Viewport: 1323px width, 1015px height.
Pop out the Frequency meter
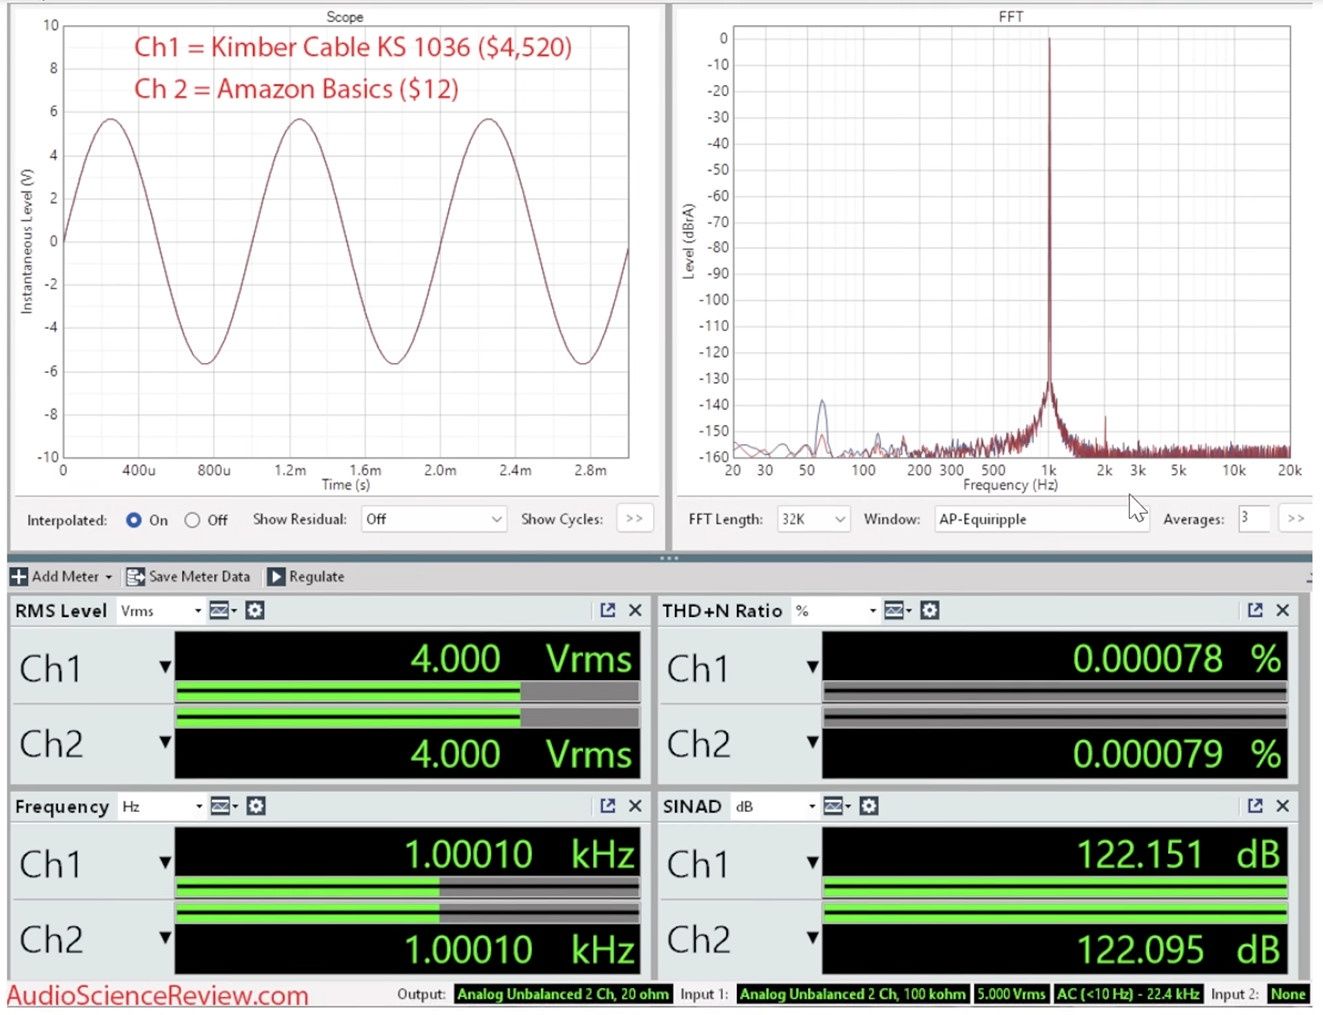607,806
